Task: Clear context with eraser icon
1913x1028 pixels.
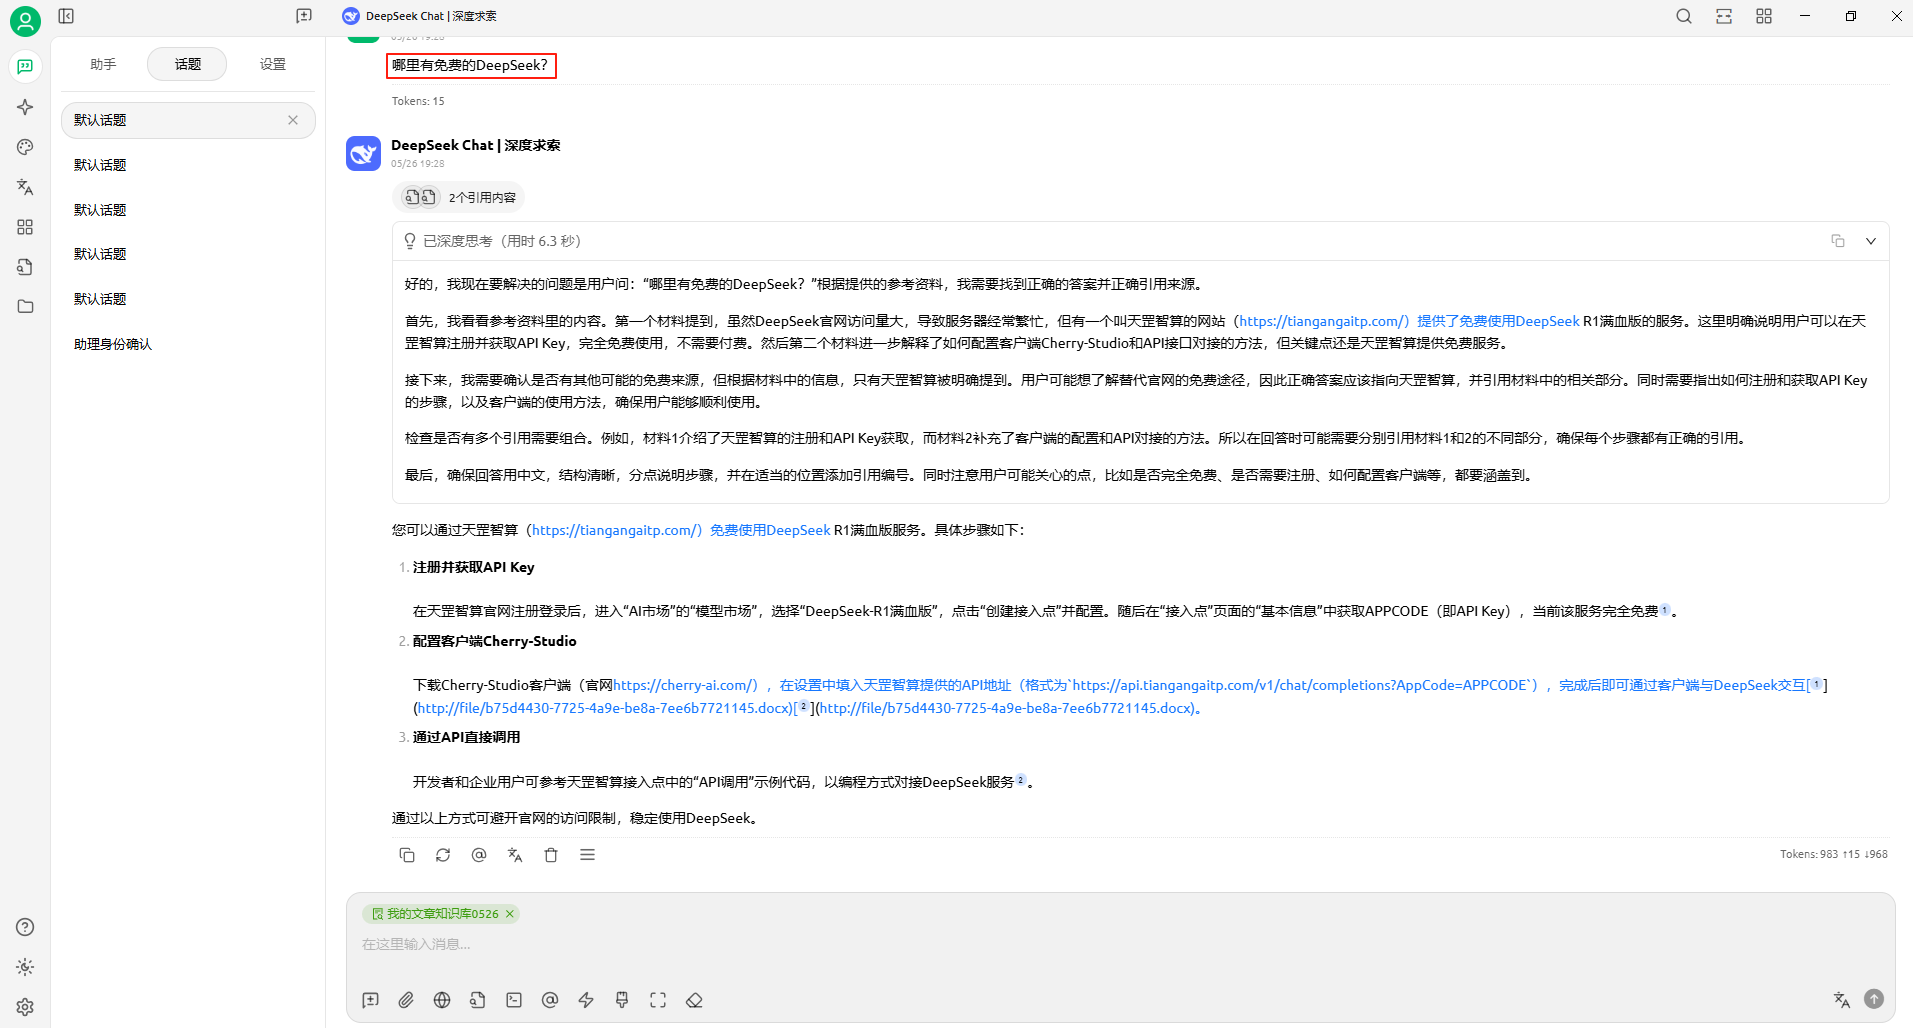Action: [x=694, y=1000]
